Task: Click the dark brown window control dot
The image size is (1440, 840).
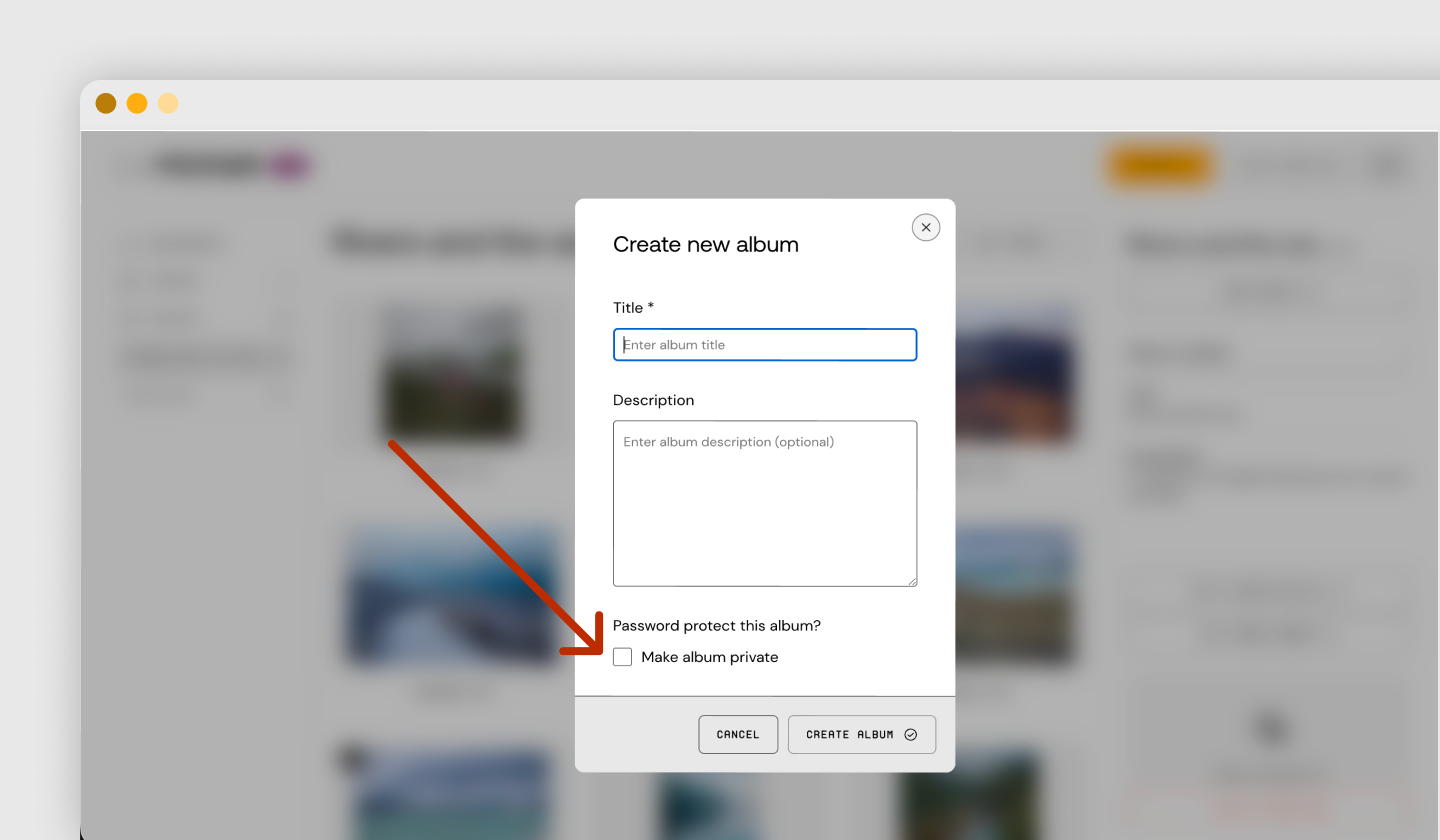Action: (x=106, y=103)
